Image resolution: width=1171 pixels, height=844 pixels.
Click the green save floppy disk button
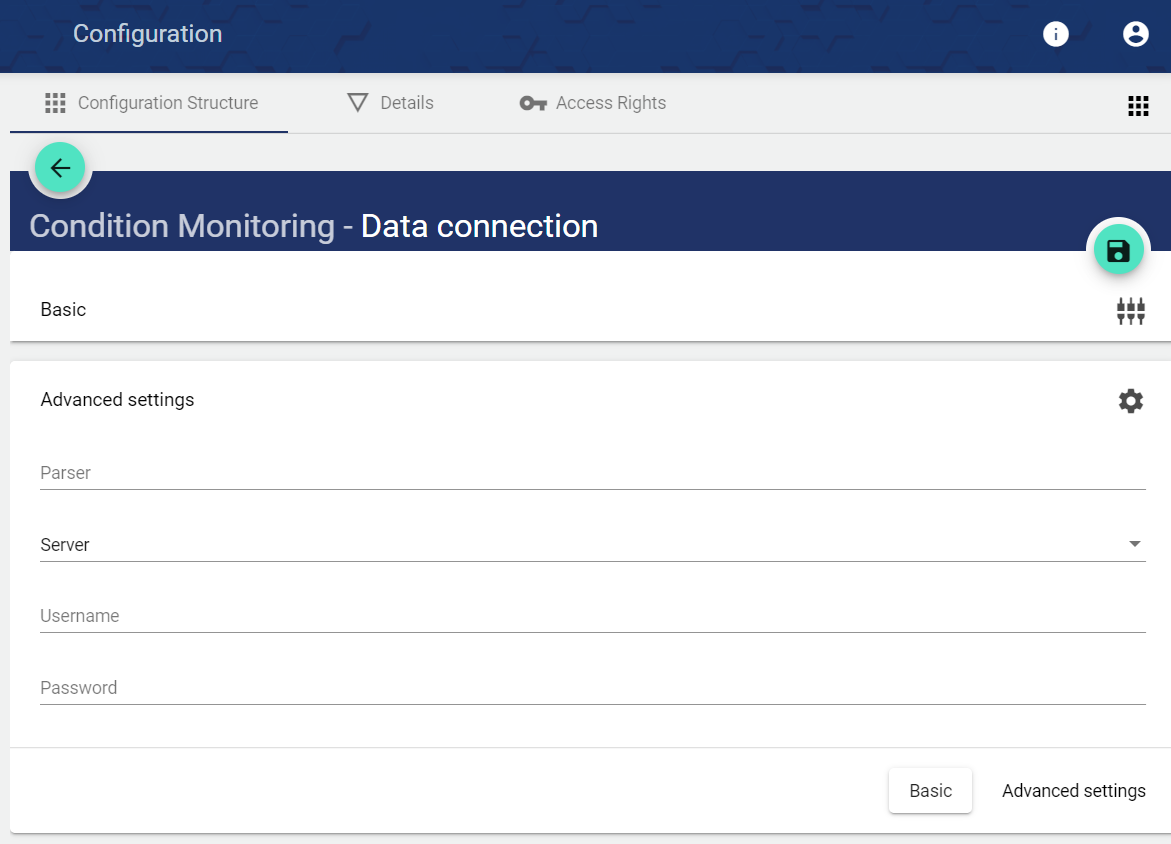[x=1118, y=250]
